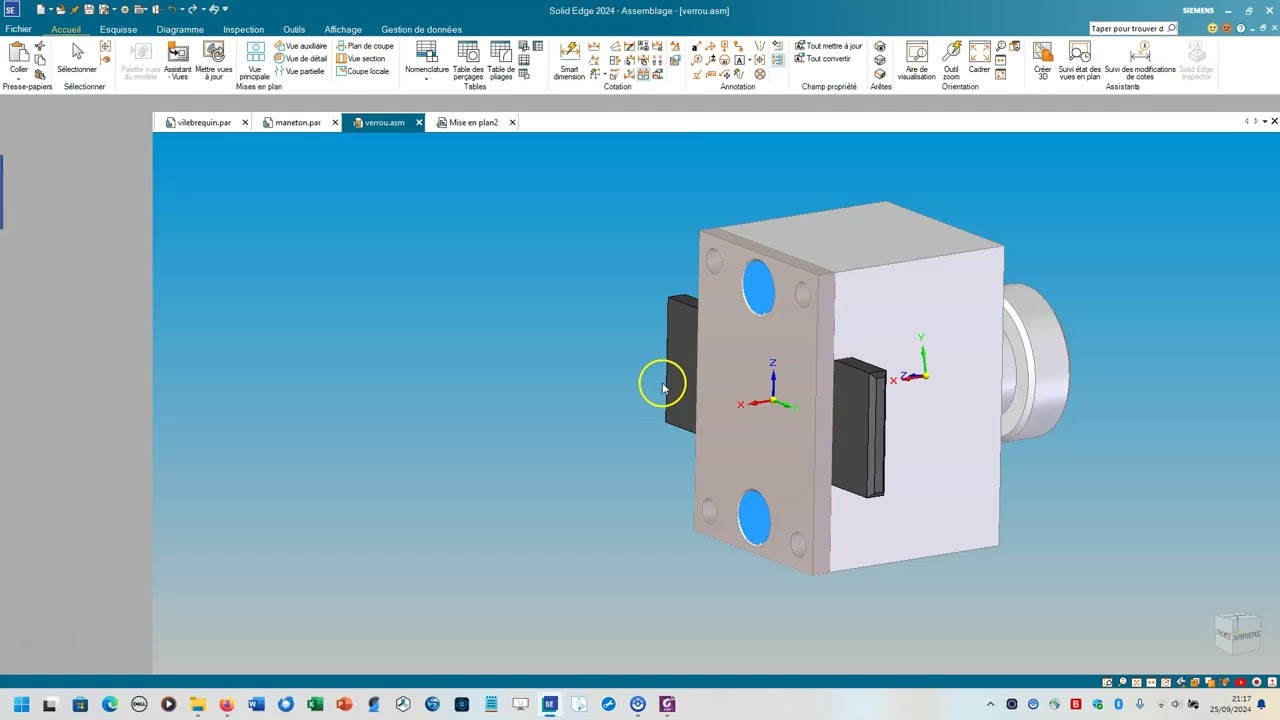Viewport: 1280px width, 720px height.
Task: Open File Explorer from the taskbar
Action: coord(198,704)
